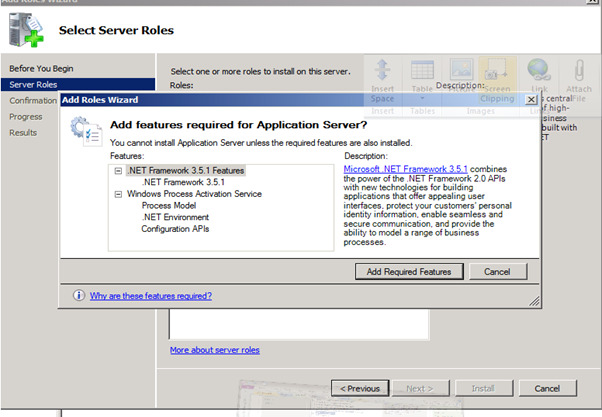The image size is (602, 417).
Task: Open 'Why are these features required?' link
Action: pos(151,296)
